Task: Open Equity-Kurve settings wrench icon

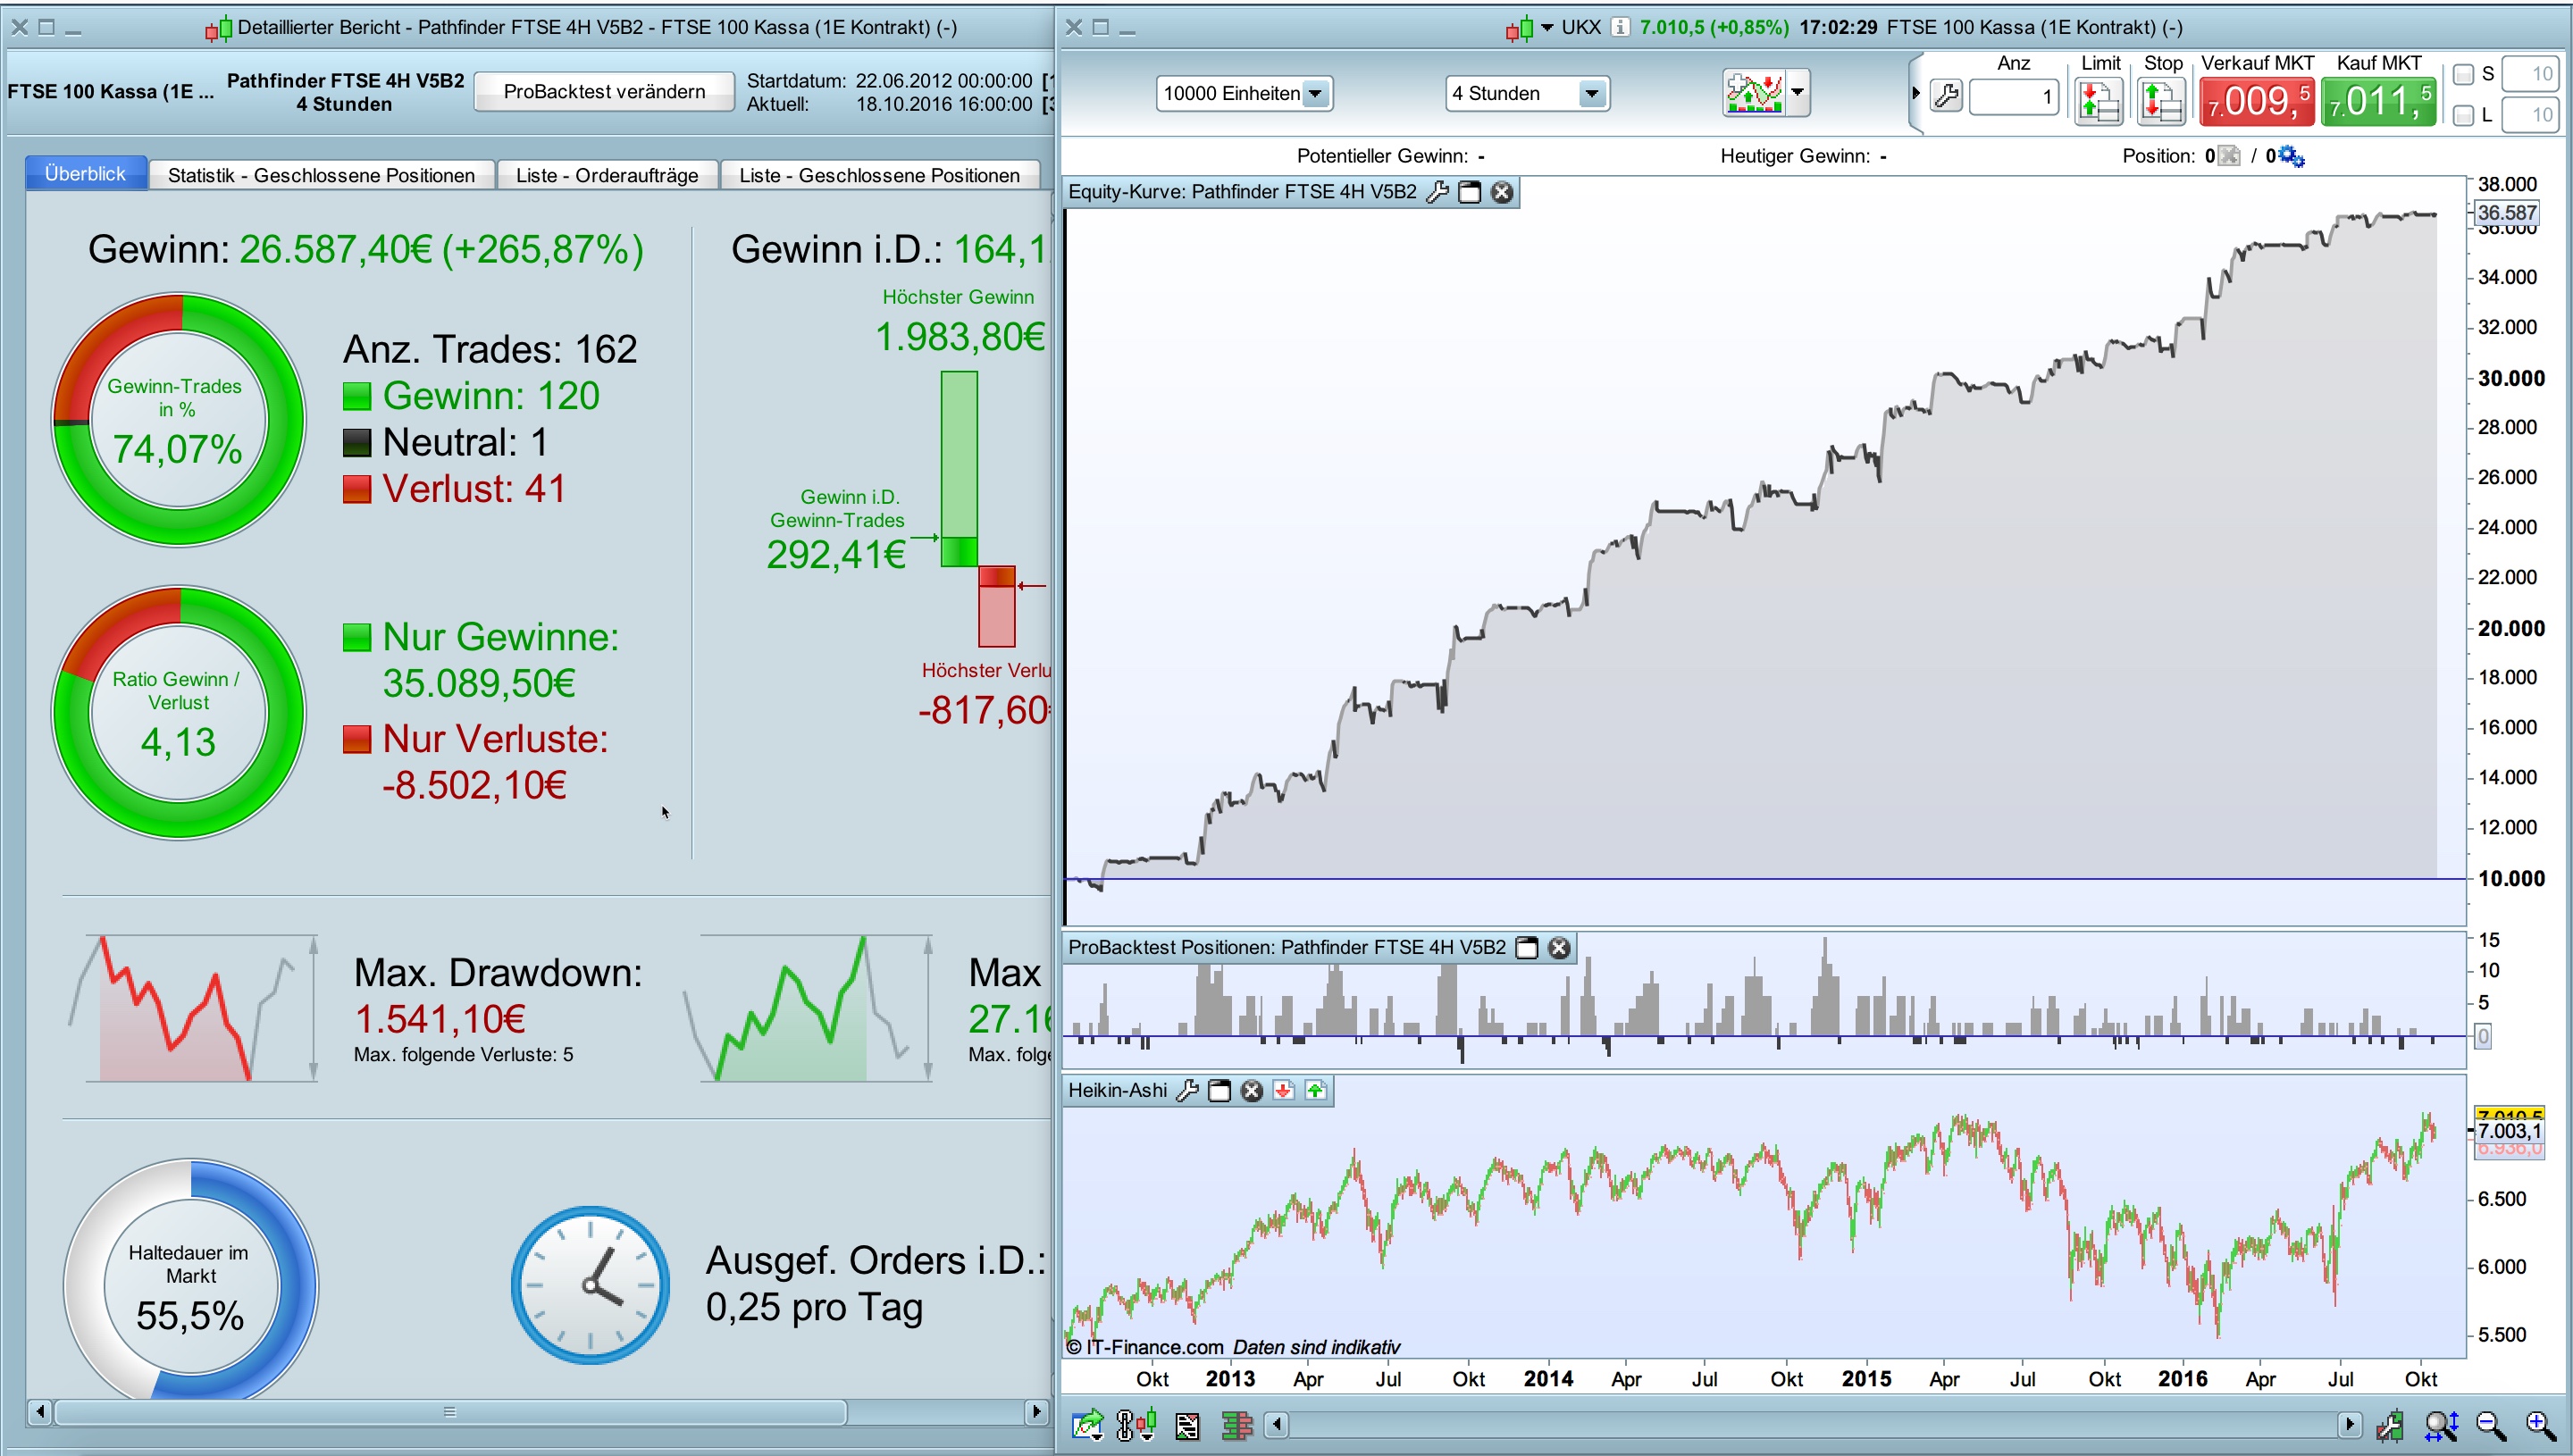Action: (1437, 192)
